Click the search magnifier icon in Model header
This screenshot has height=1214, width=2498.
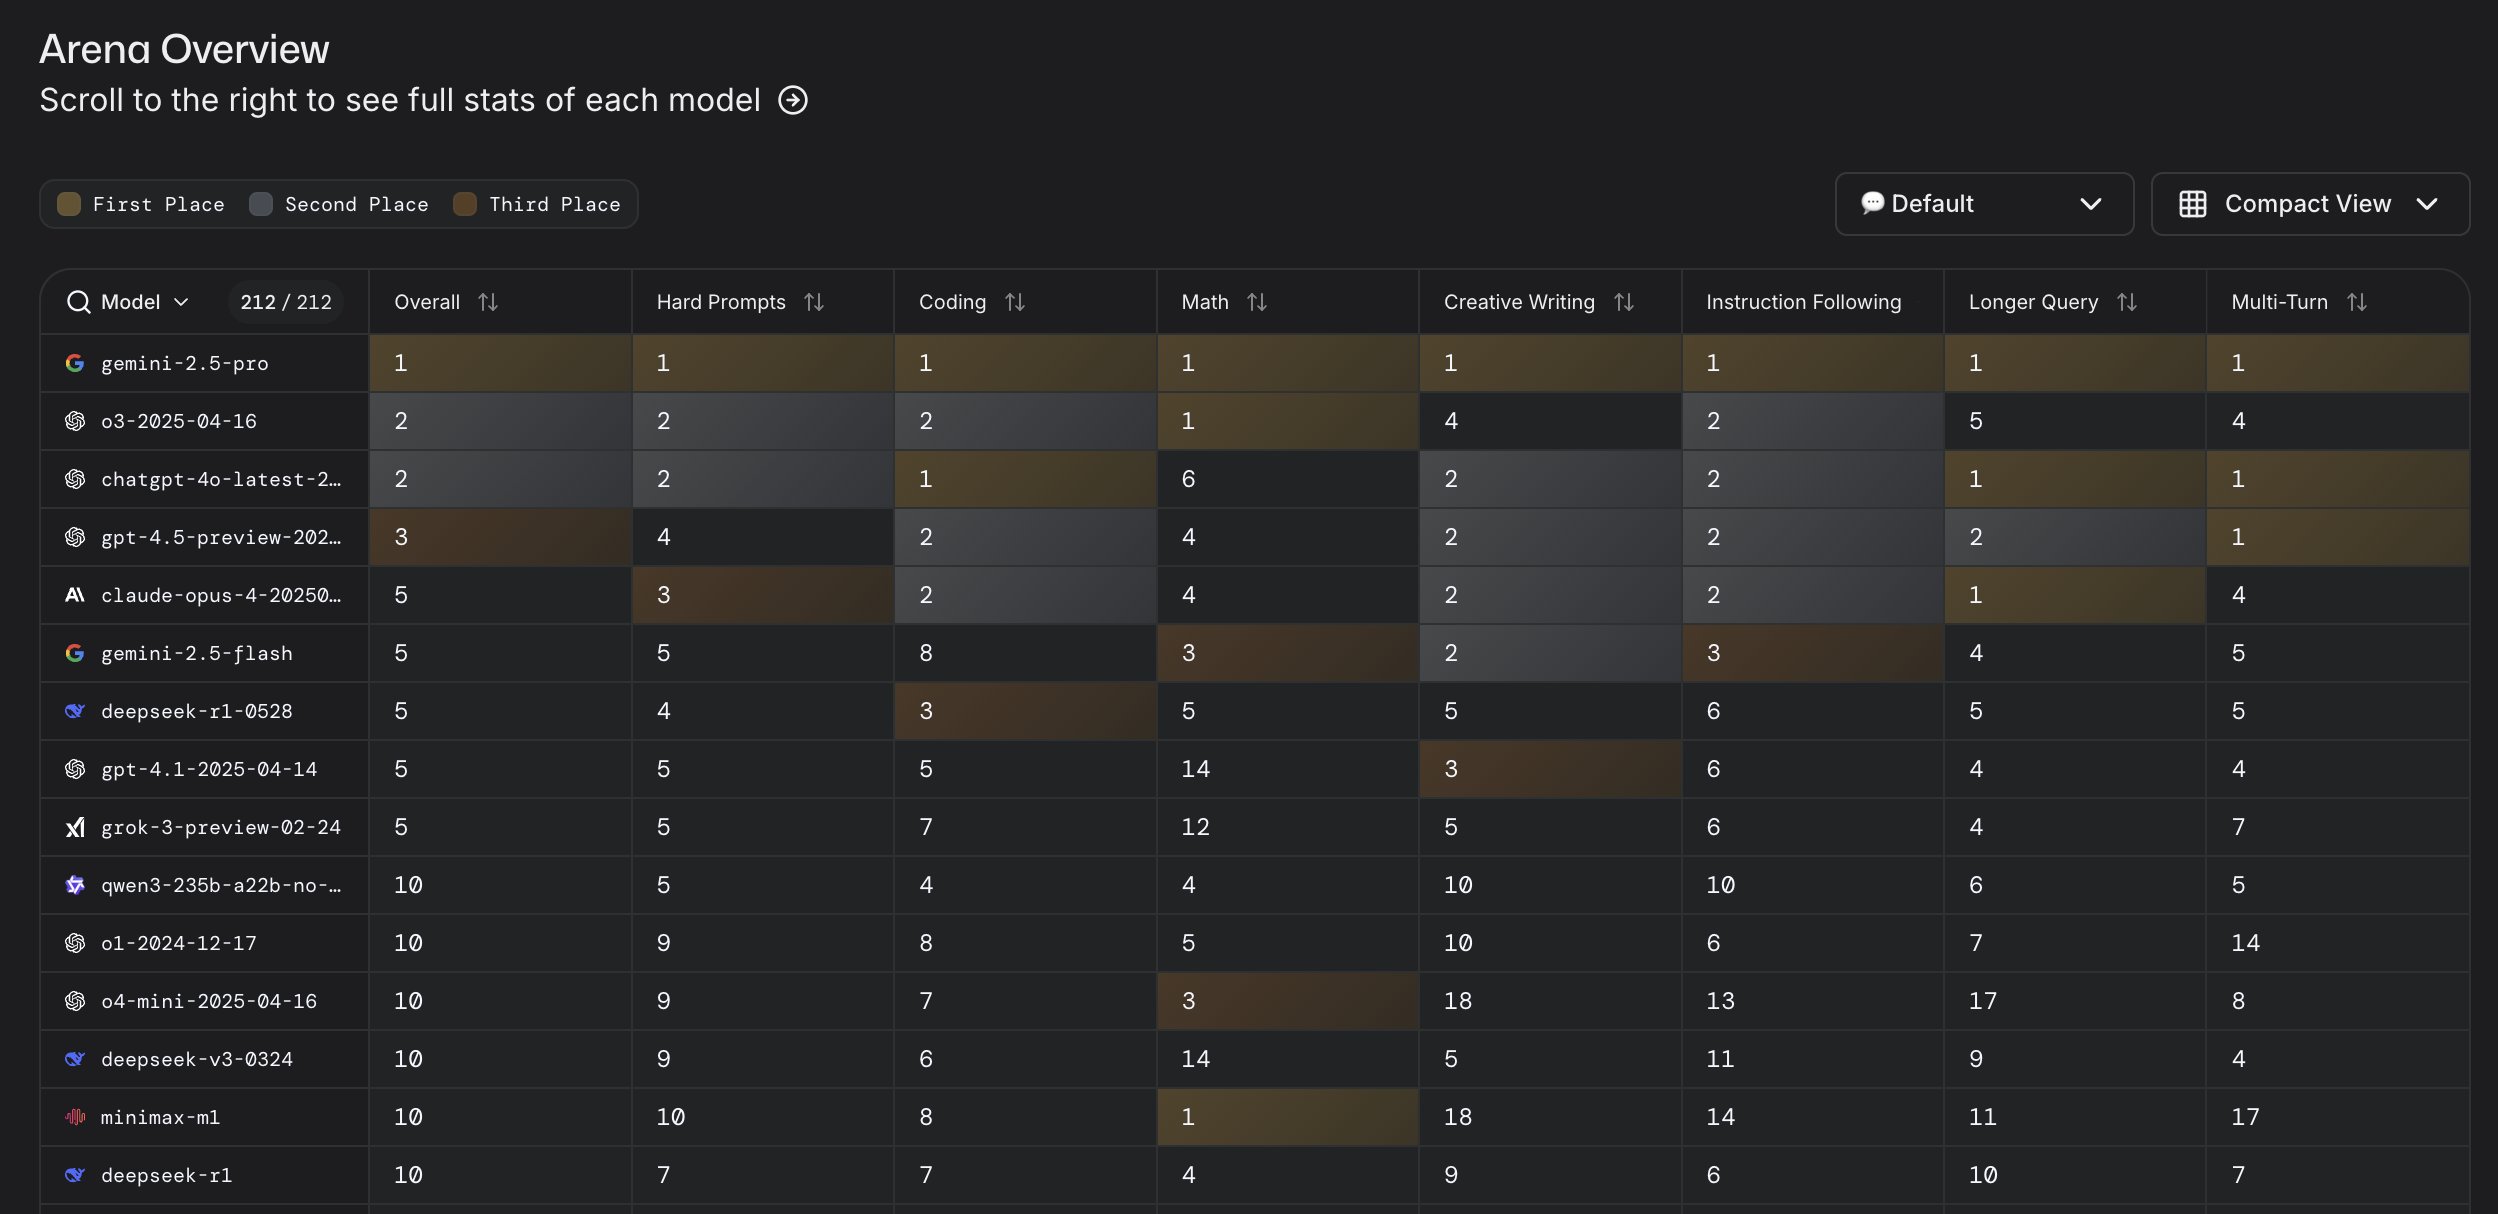pyautogui.click(x=78, y=302)
